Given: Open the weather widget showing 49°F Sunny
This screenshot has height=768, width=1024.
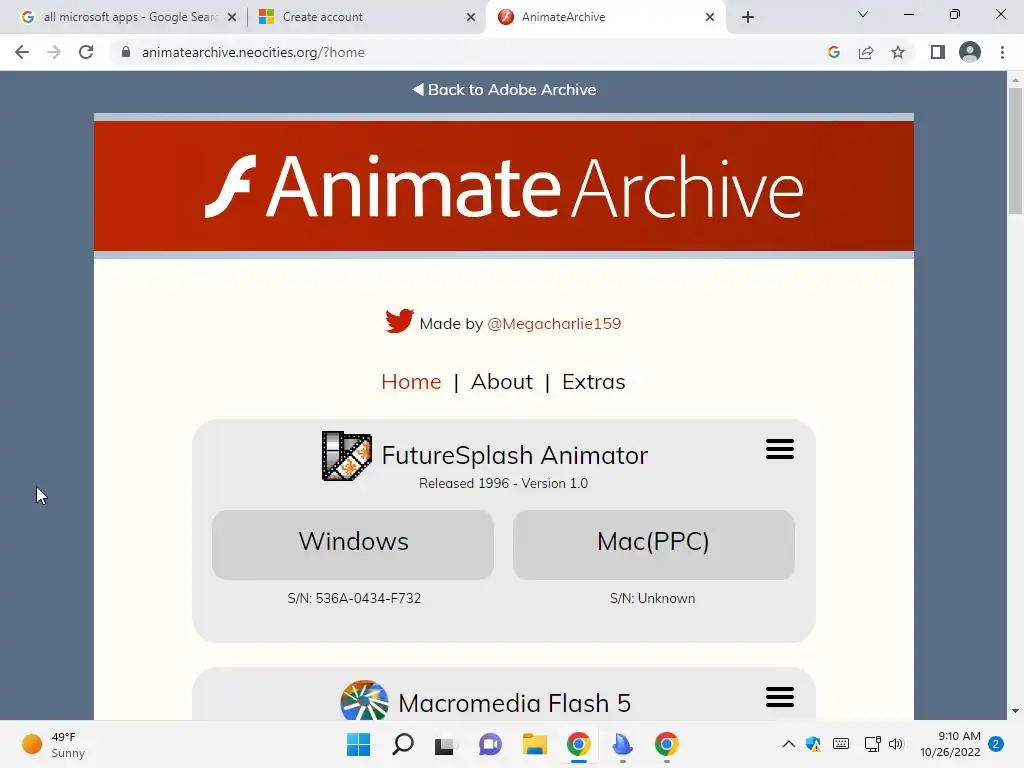Looking at the screenshot, I should (54, 744).
